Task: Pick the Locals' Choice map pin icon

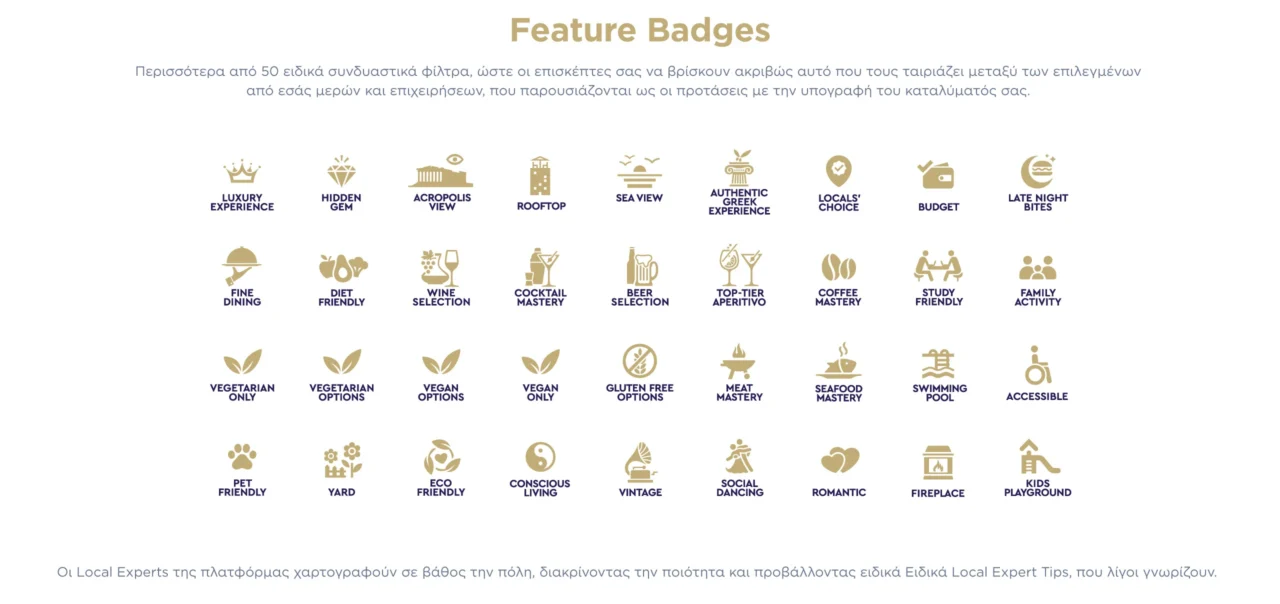Action: click(x=838, y=172)
